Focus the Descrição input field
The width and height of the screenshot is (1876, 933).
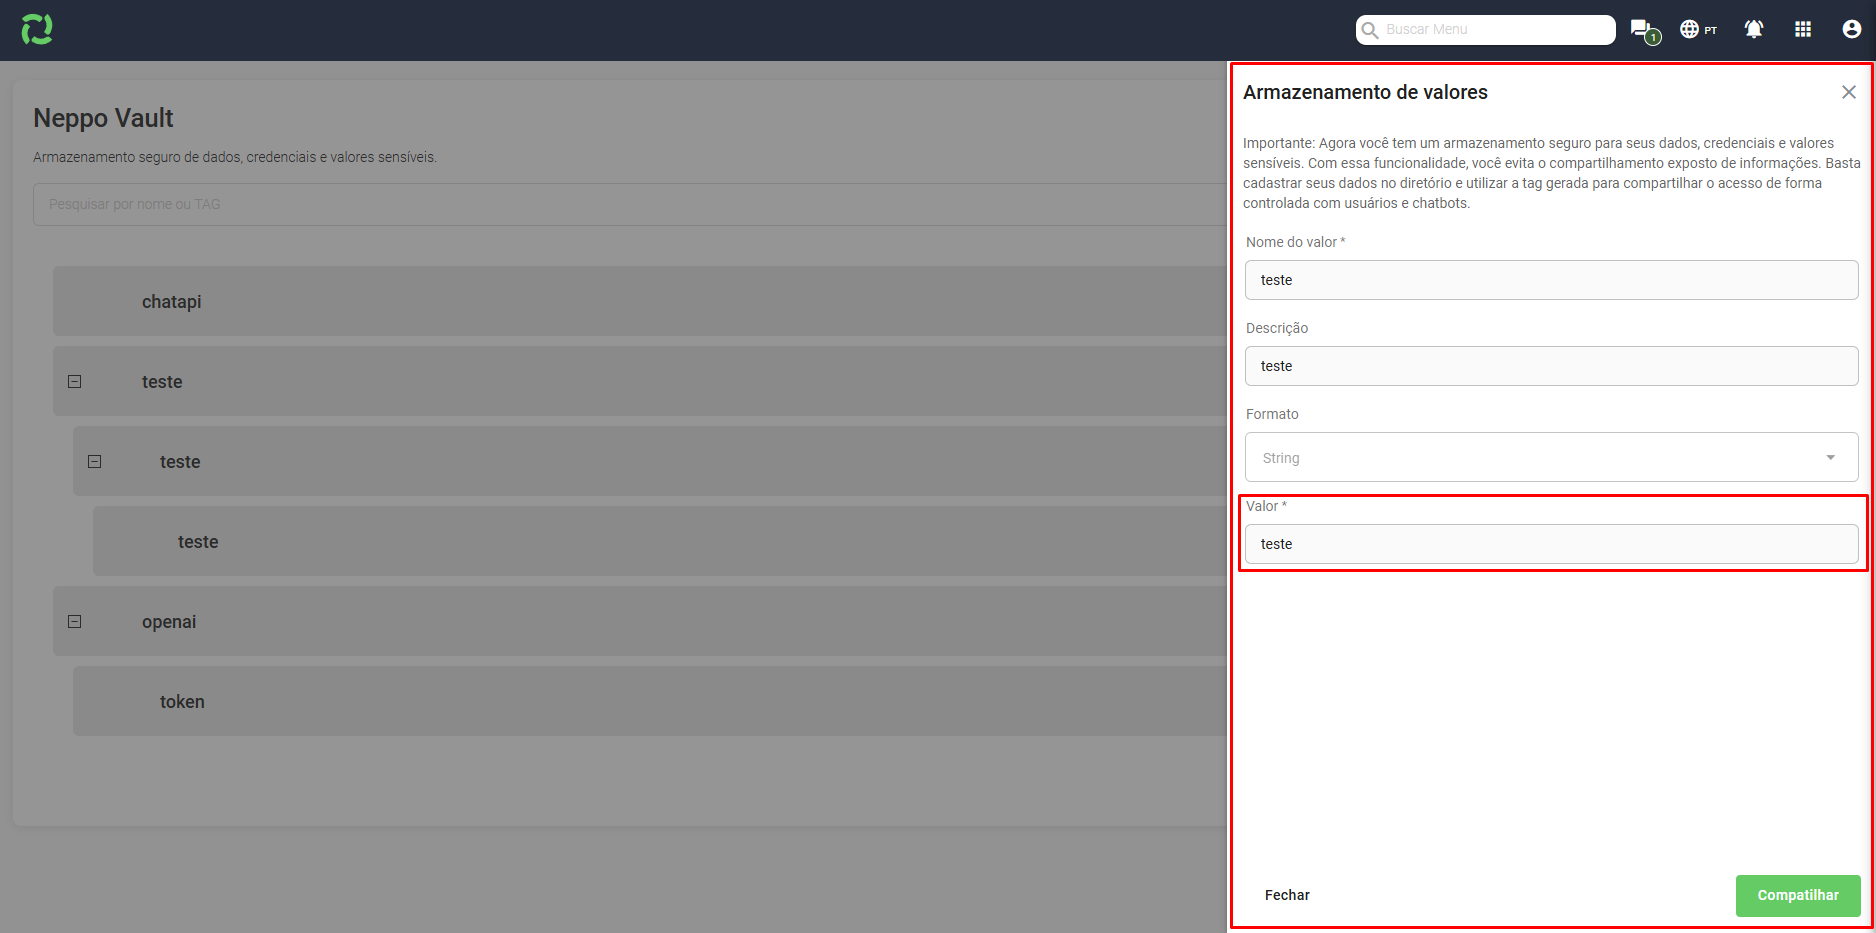click(x=1552, y=366)
